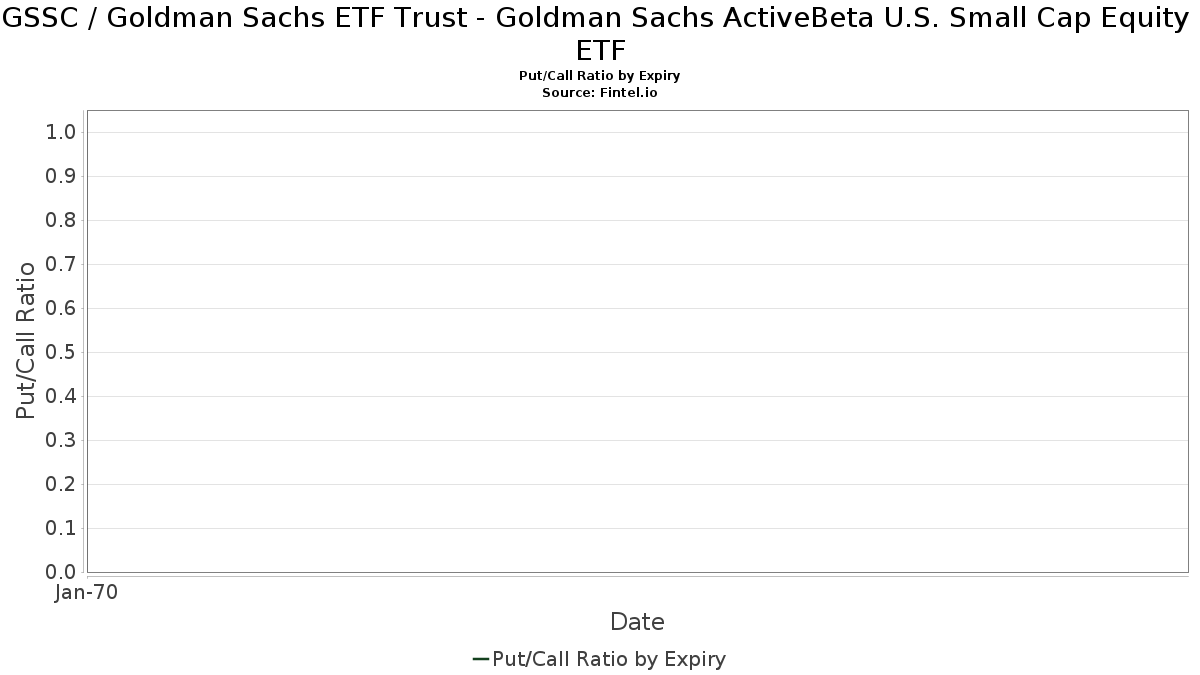
Task: Click the Jan-70 date axis label
Action: 87,592
